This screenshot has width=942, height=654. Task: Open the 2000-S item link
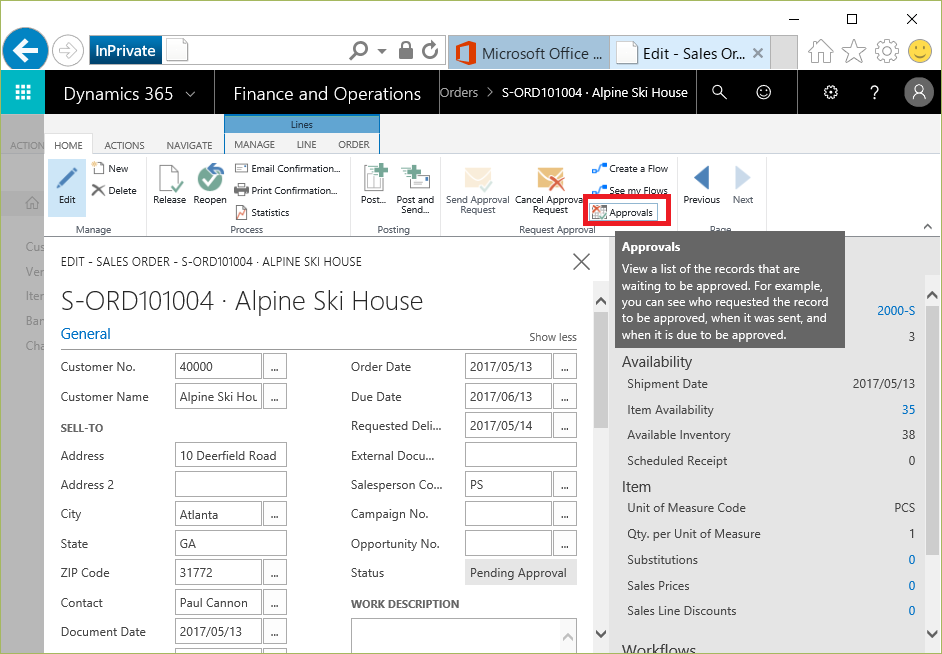click(x=896, y=310)
